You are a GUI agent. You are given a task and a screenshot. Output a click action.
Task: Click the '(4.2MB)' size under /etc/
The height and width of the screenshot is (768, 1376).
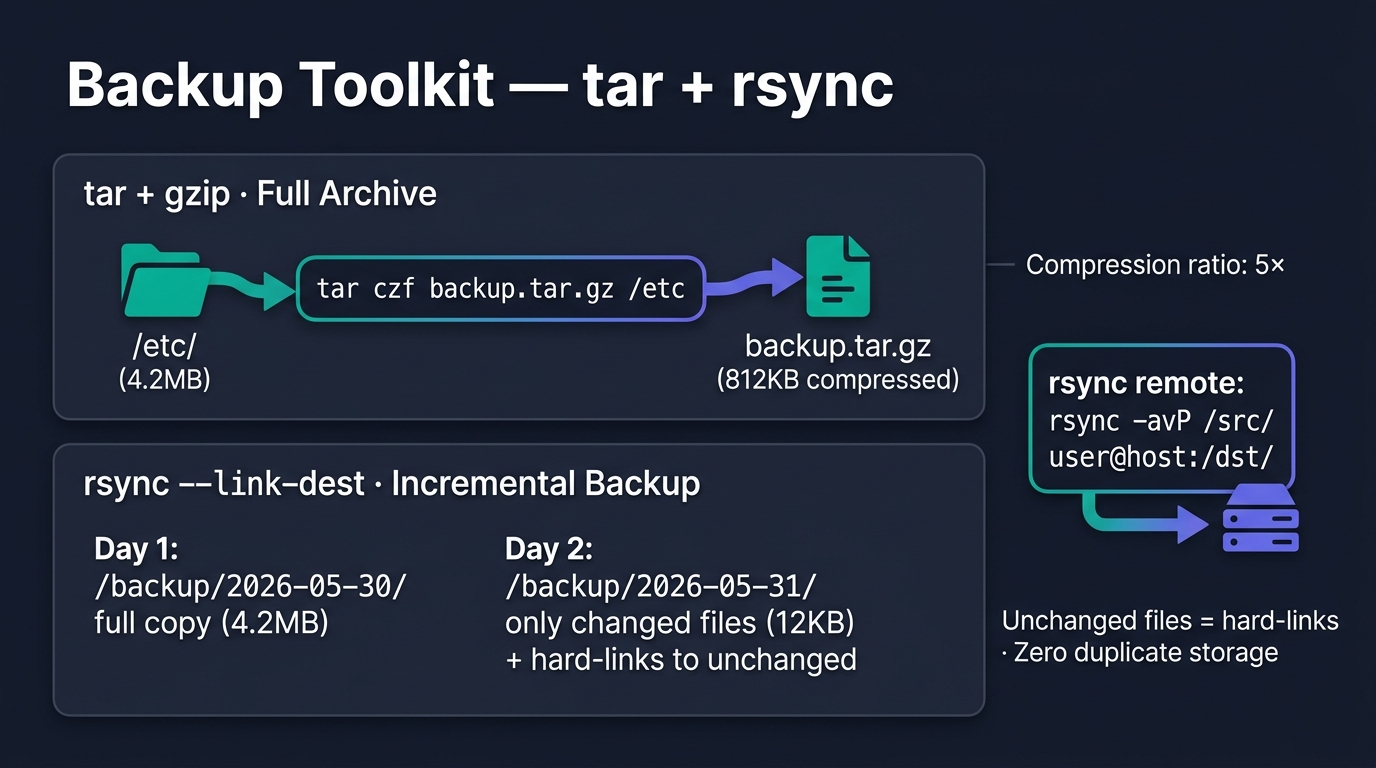(x=165, y=380)
